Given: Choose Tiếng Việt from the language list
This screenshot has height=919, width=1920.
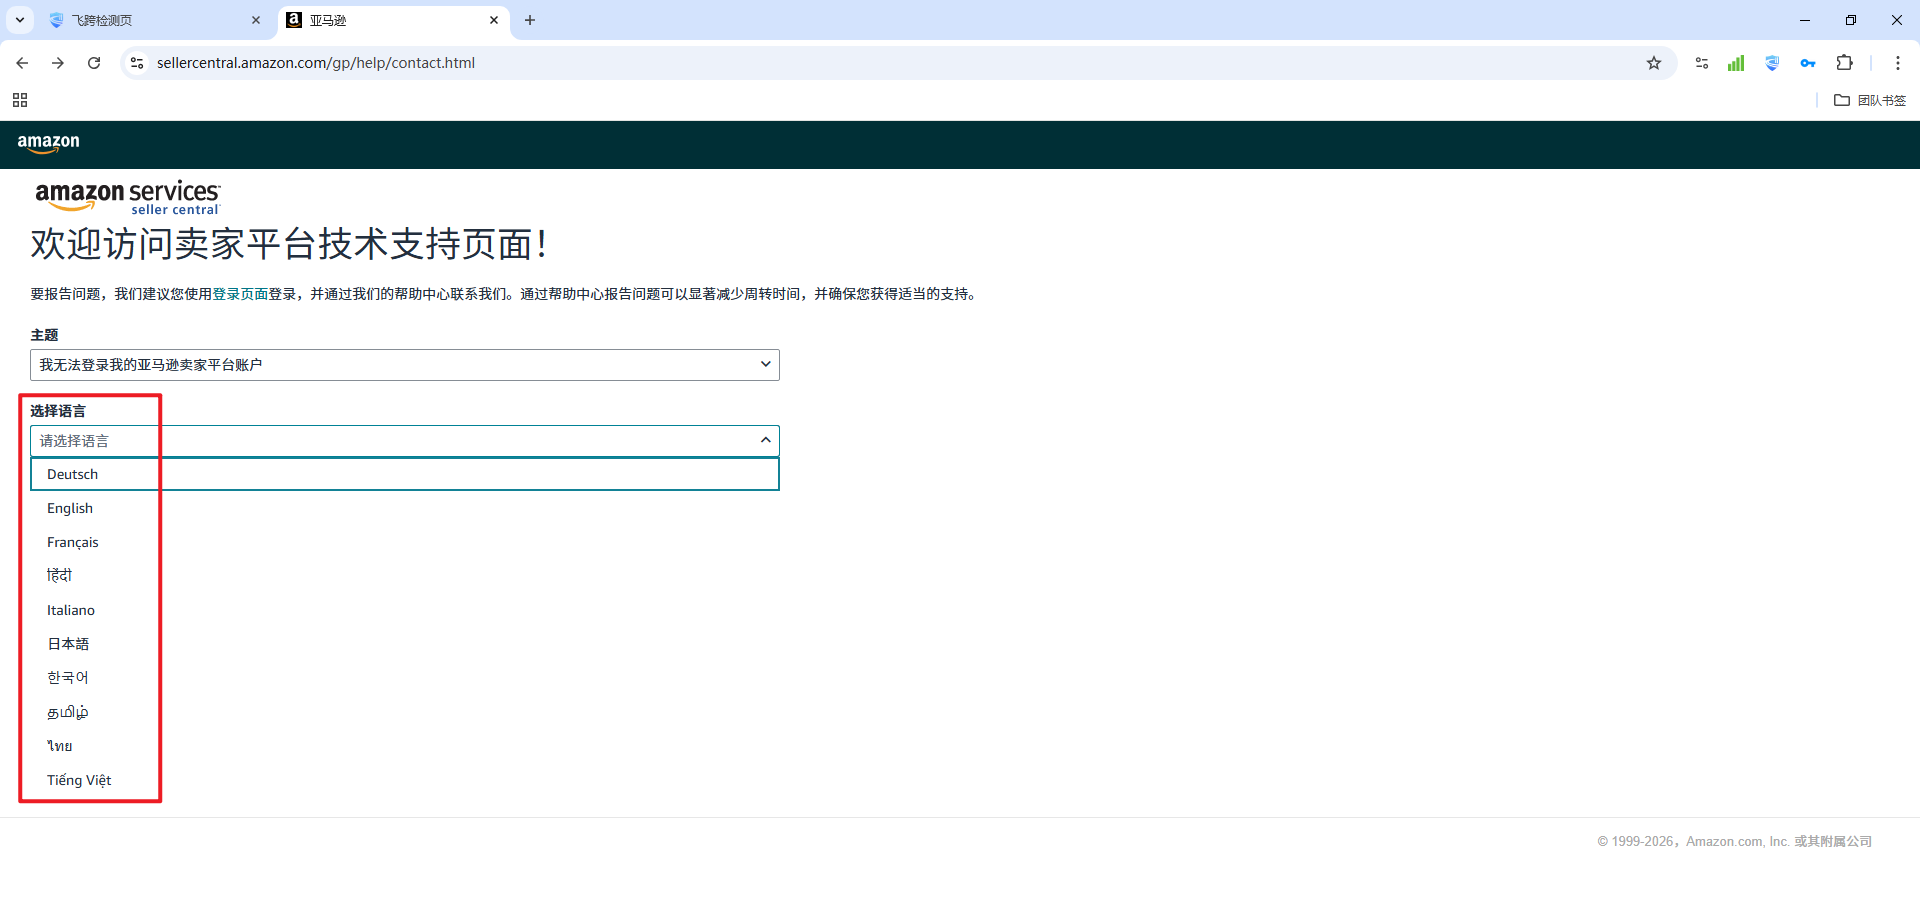Looking at the screenshot, I should pyautogui.click(x=405, y=780).
